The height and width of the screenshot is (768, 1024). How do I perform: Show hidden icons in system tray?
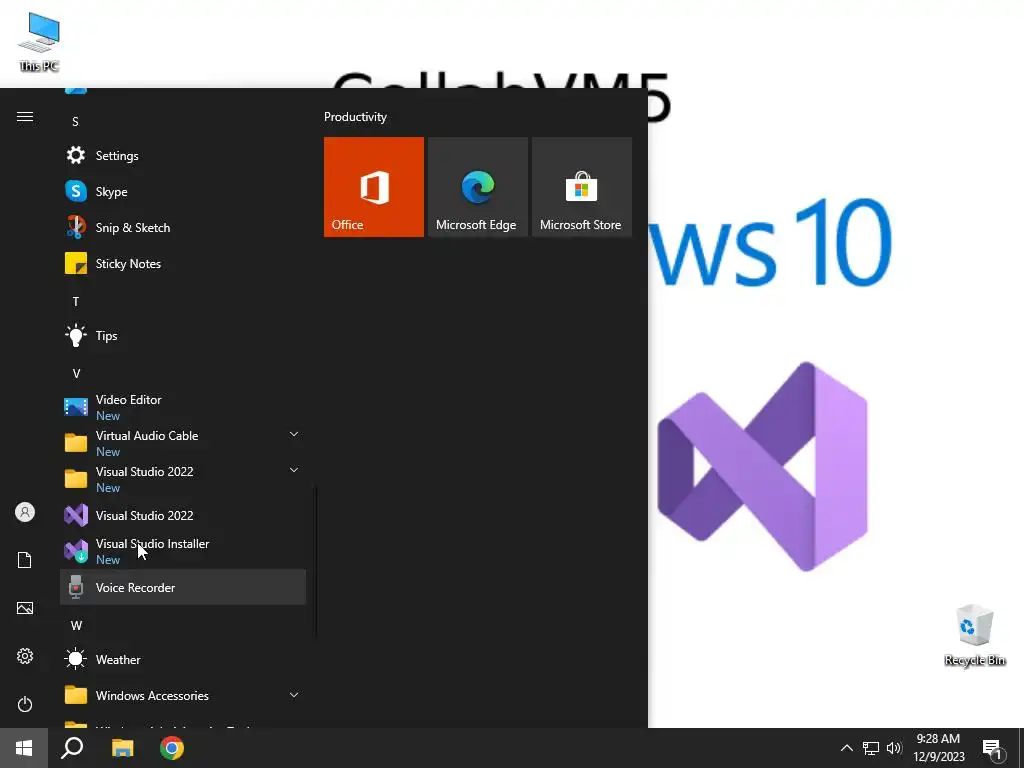click(x=846, y=748)
